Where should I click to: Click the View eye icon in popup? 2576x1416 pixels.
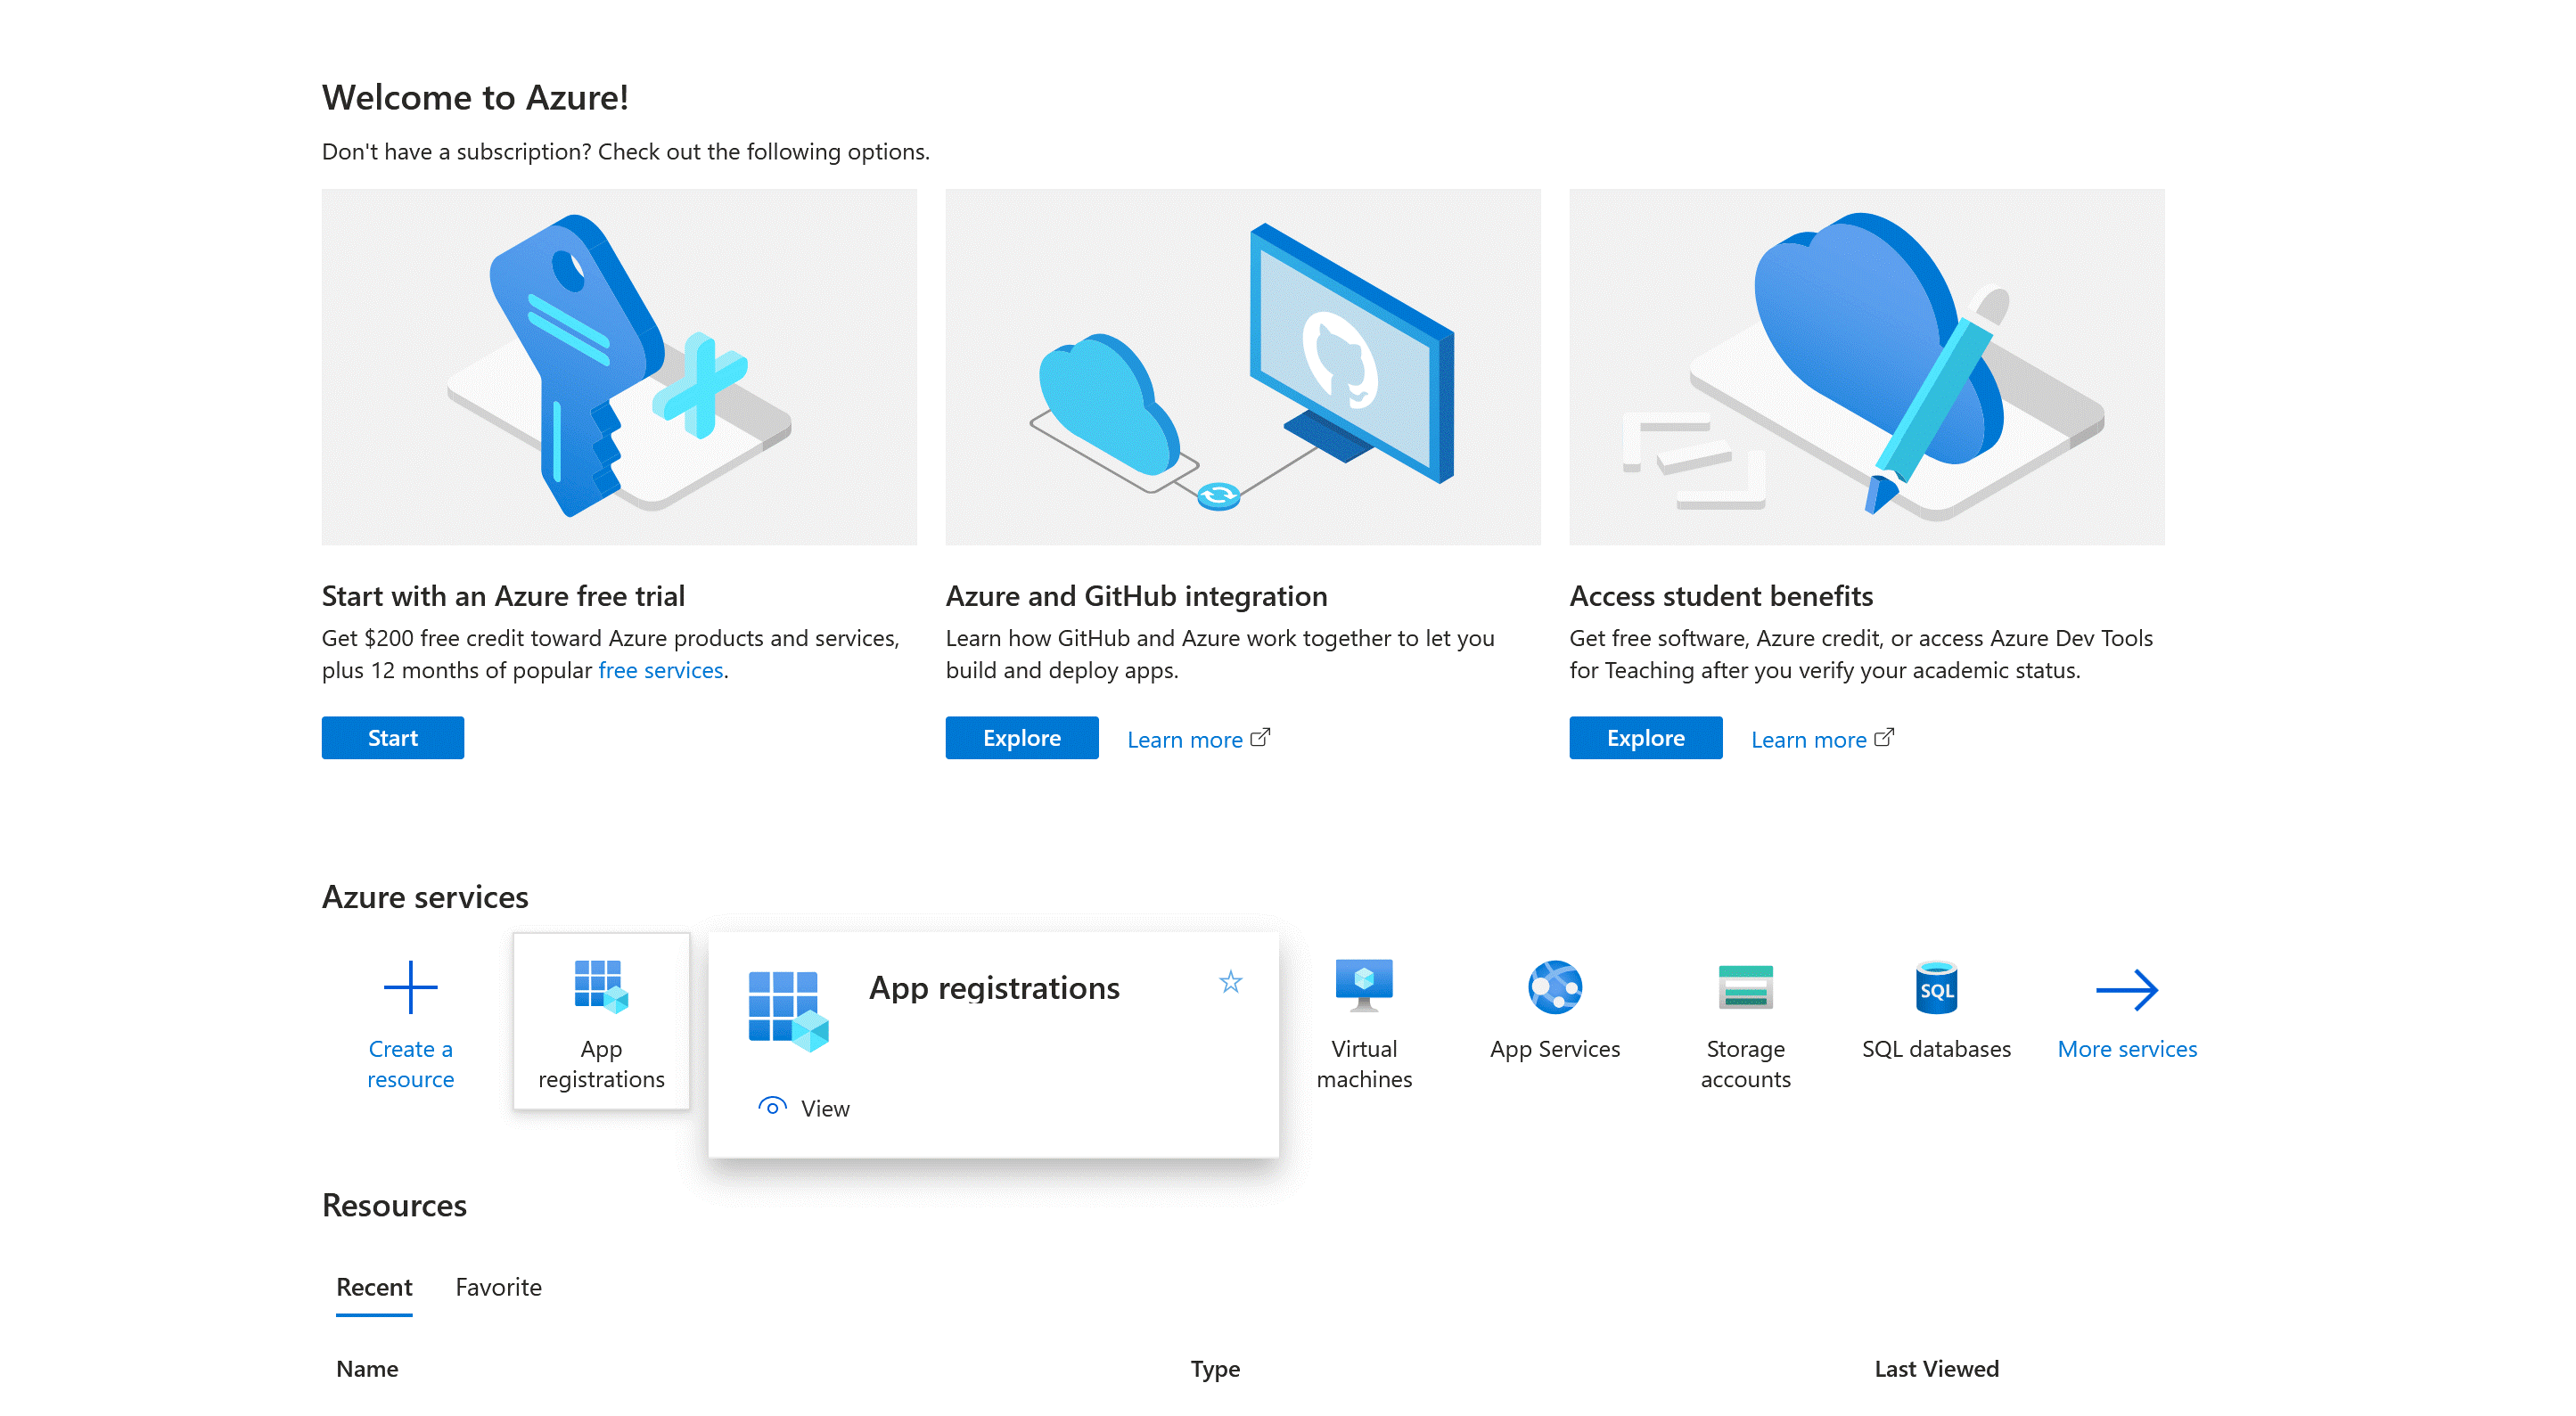(772, 1106)
